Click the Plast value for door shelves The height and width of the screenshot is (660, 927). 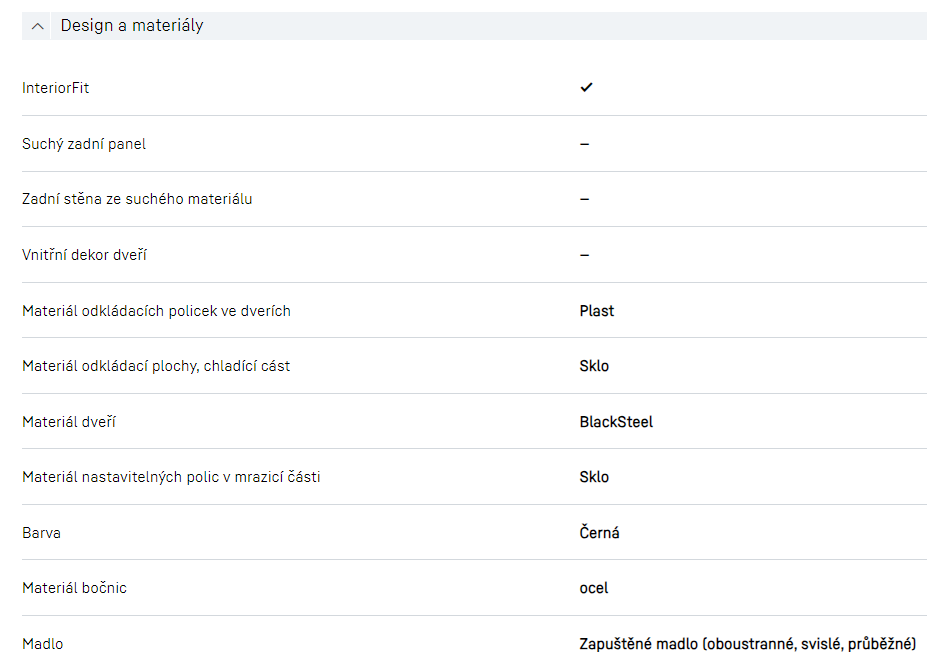tap(597, 311)
